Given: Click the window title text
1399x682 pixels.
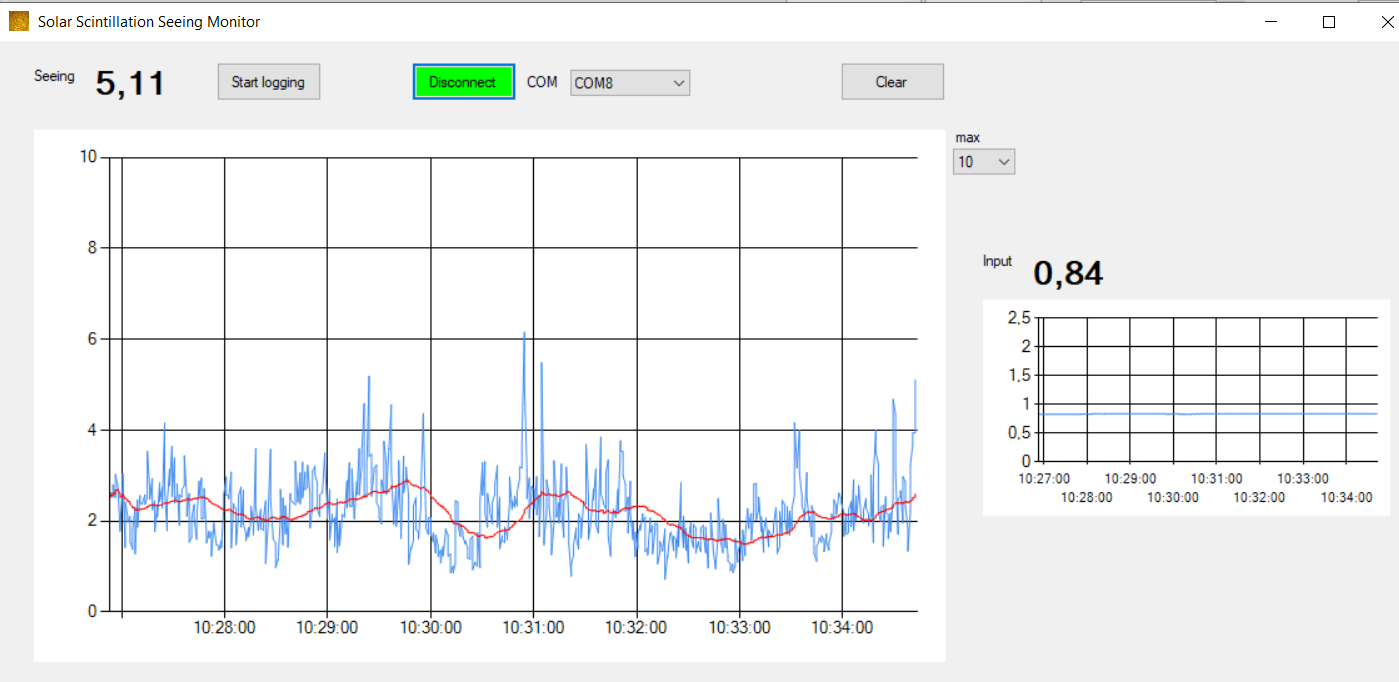Looking at the screenshot, I should (x=149, y=21).
